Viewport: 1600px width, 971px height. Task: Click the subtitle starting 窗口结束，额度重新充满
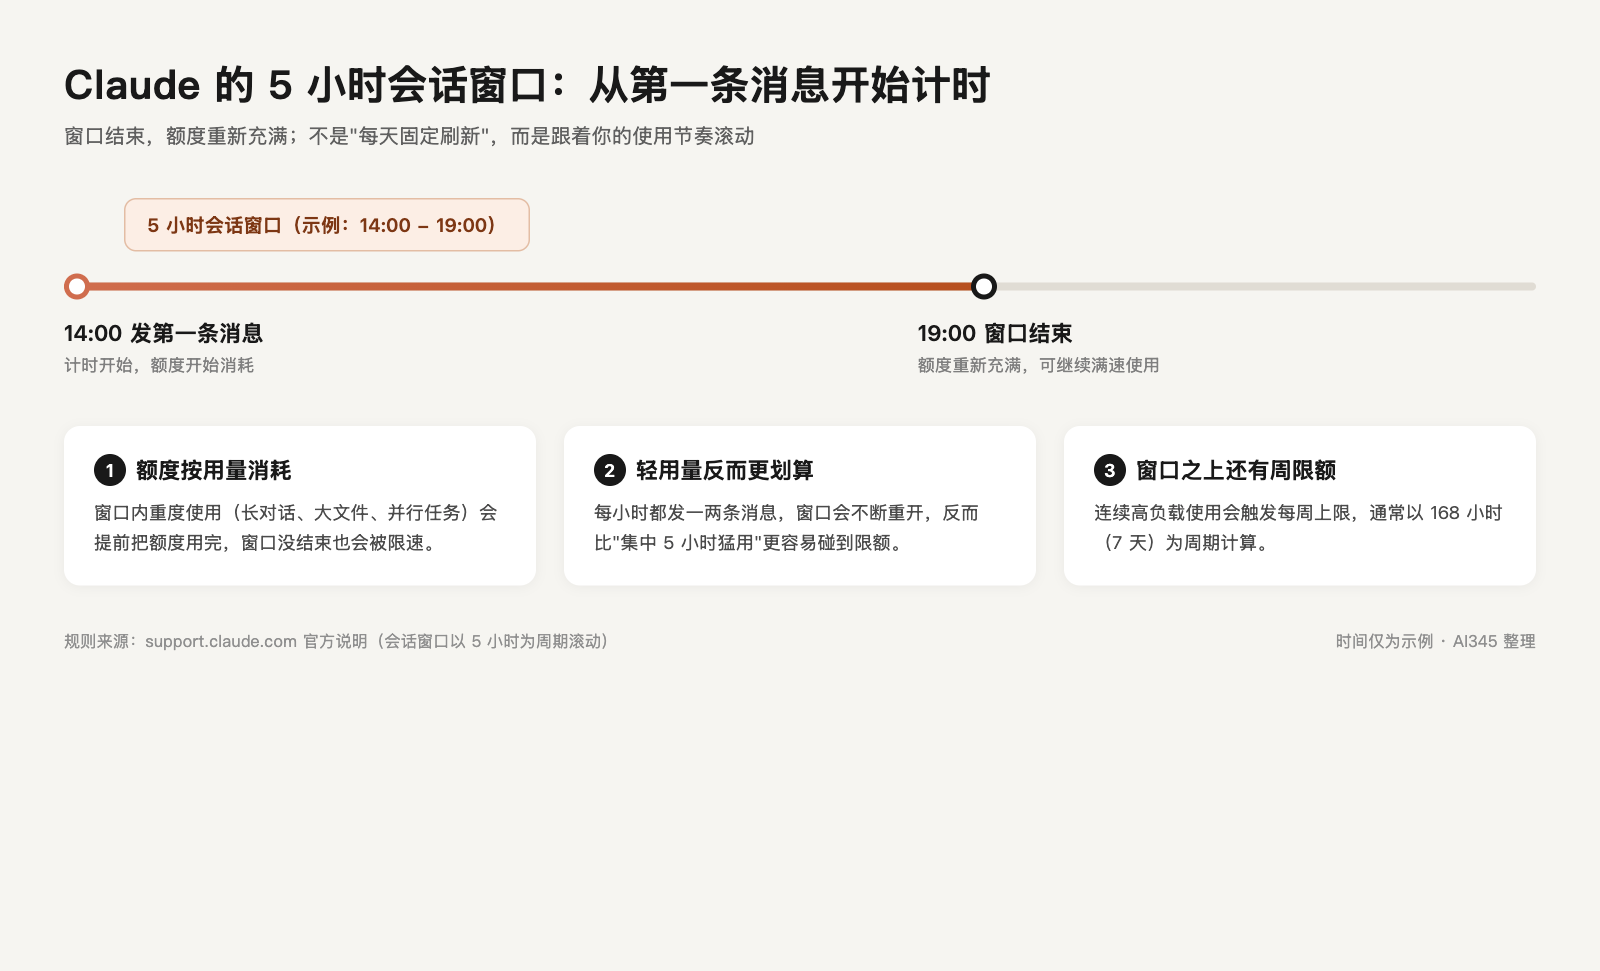click(409, 136)
